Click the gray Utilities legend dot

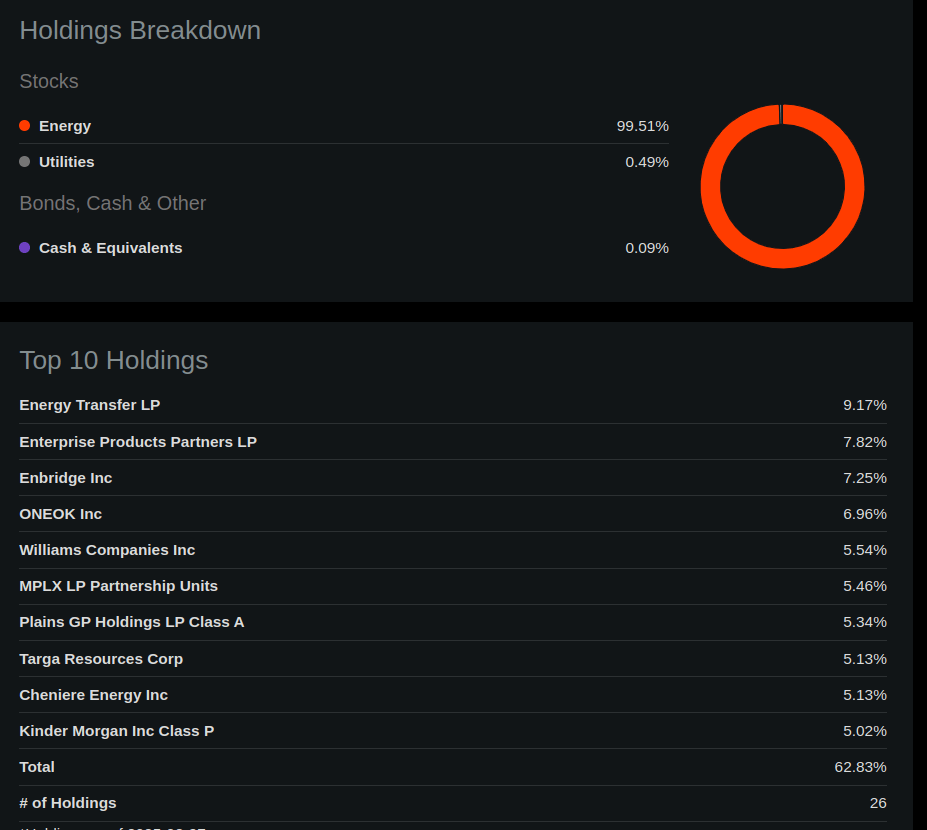(24, 162)
